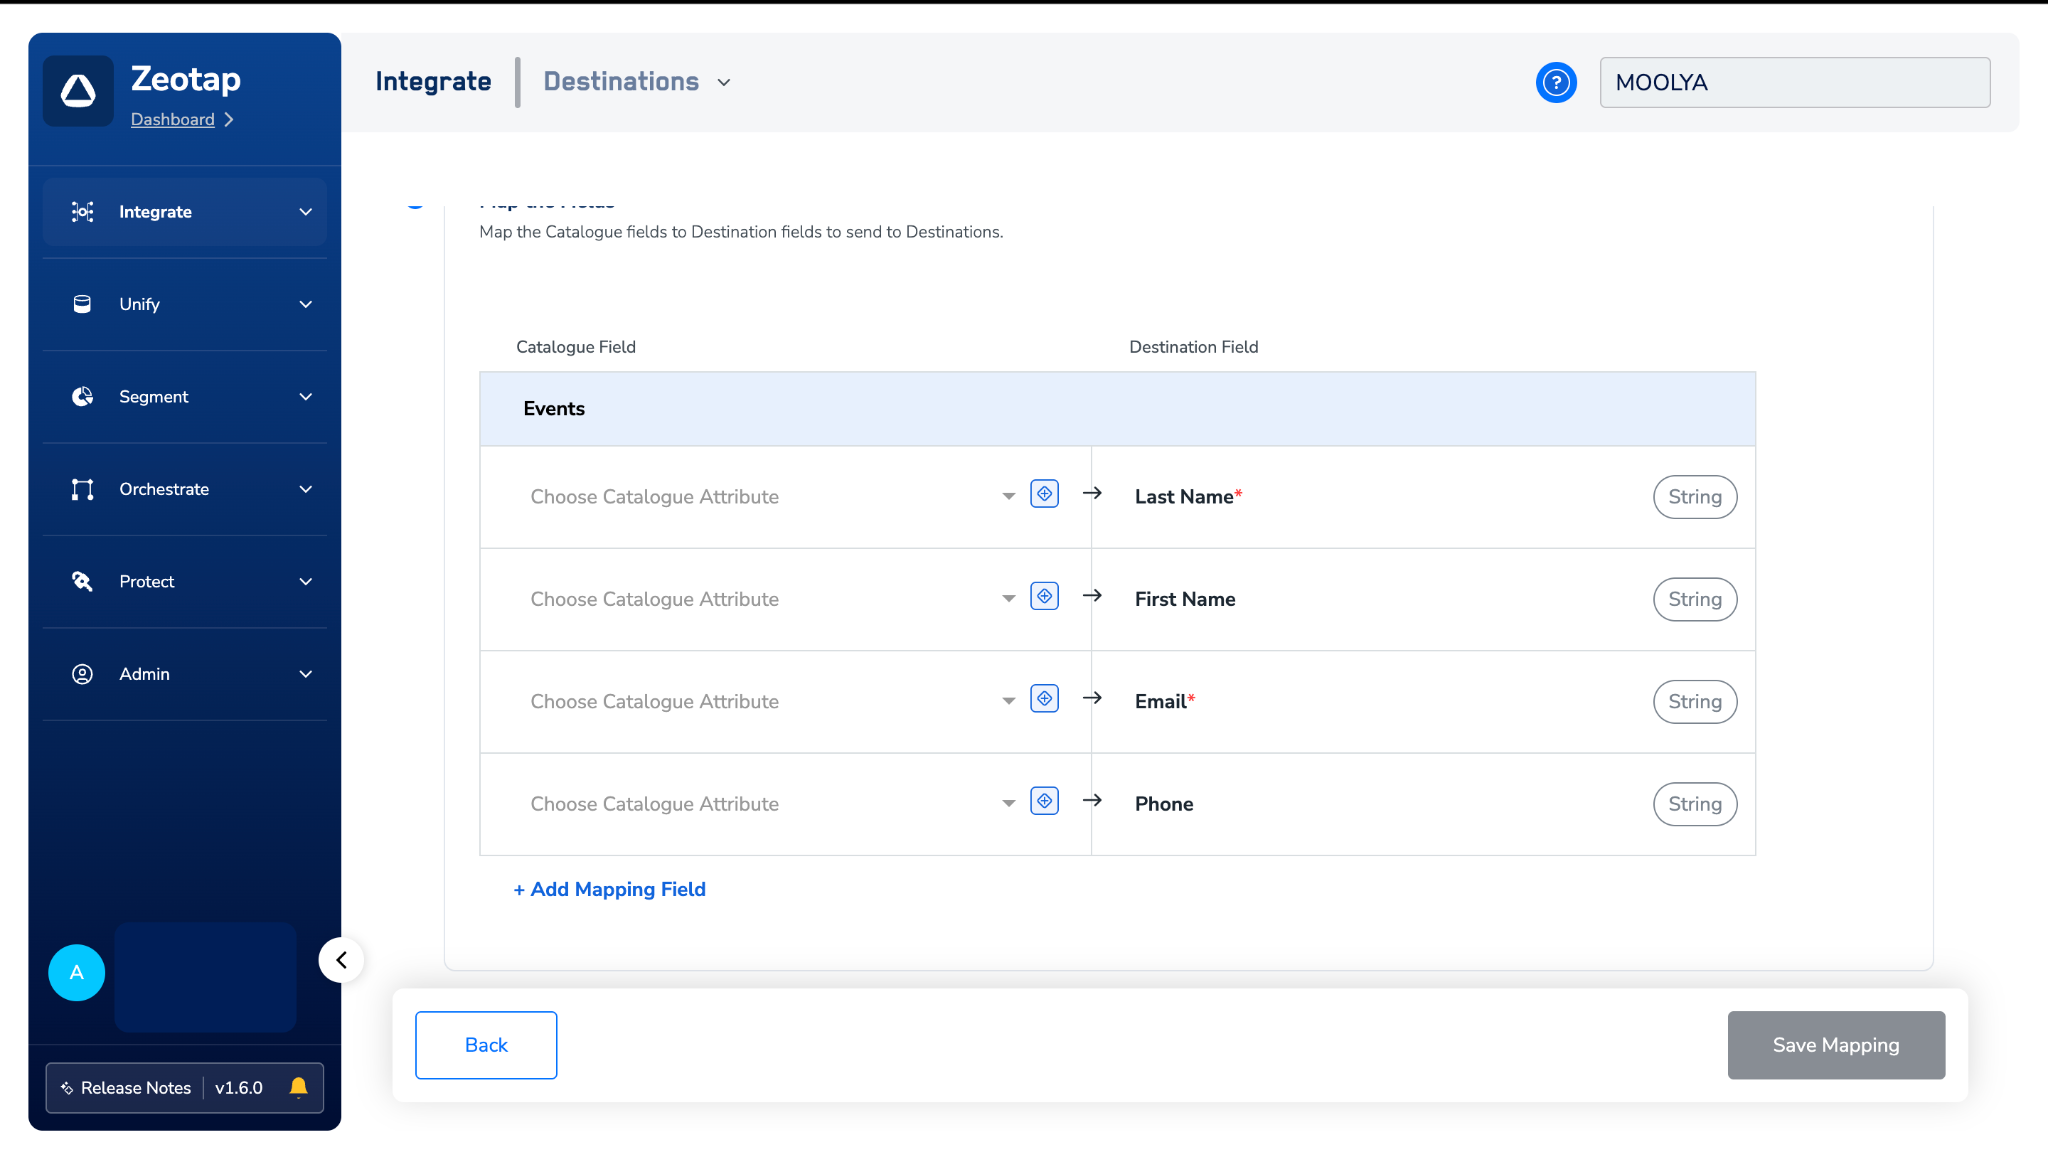Click the Add Mapping Field link
2048x1159 pixels.
pos(609,889)
